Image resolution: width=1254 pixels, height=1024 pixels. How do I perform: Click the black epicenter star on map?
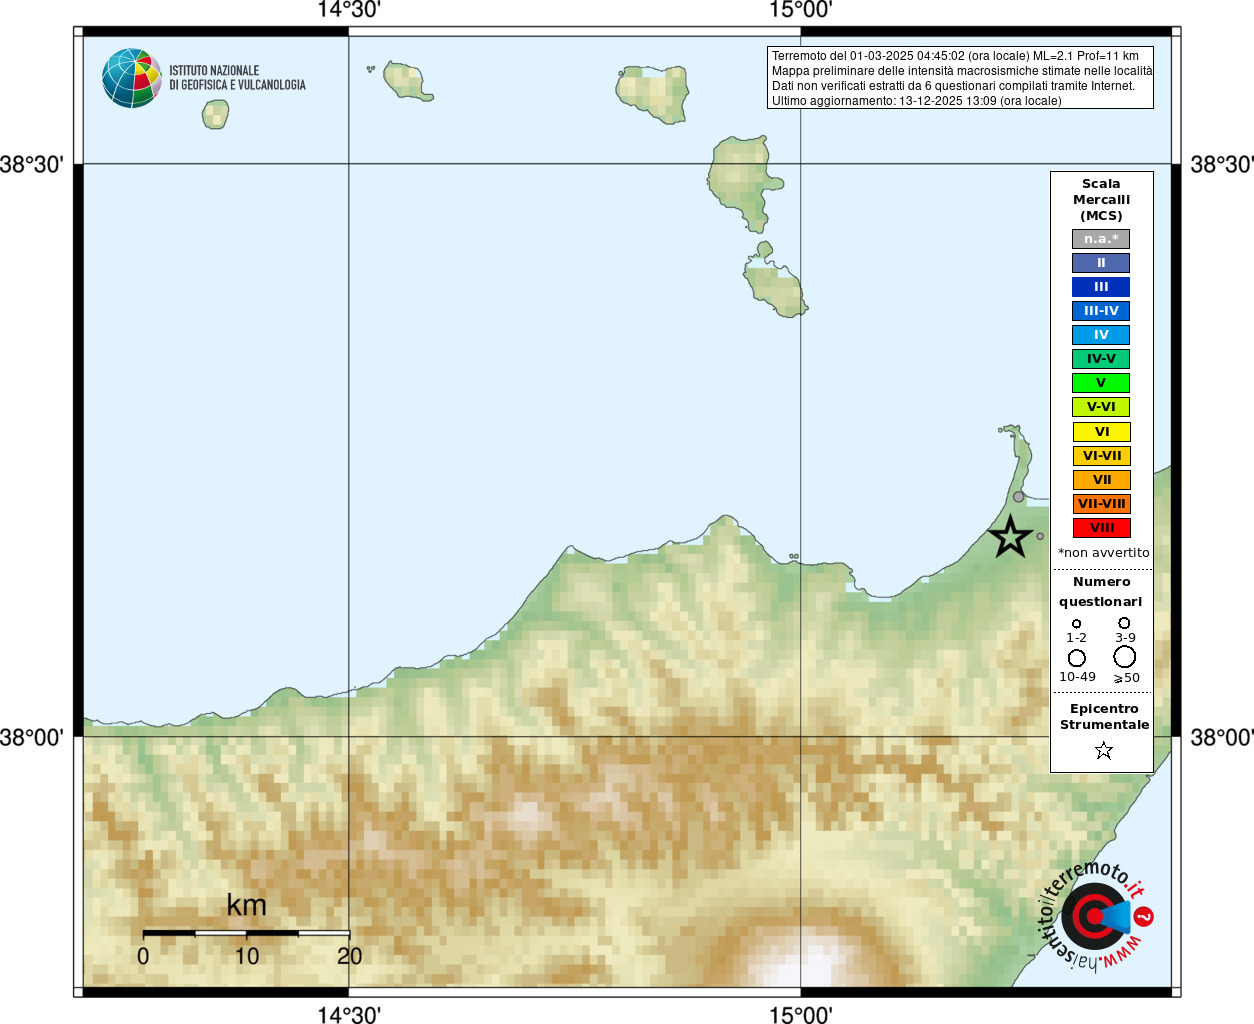point(1010,537)
